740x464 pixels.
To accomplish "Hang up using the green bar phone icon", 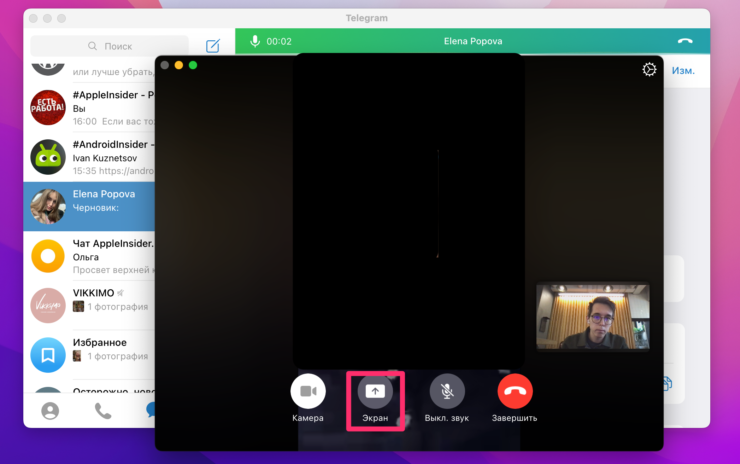I will point(685,41).
